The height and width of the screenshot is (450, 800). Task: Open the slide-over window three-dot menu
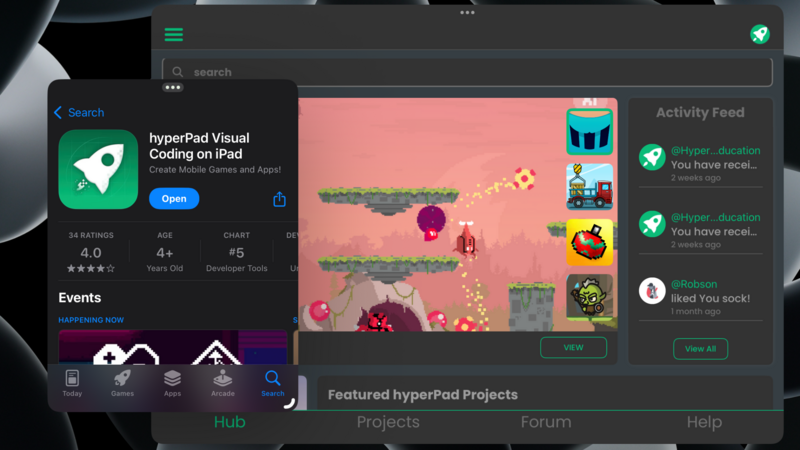pos(172,87)
